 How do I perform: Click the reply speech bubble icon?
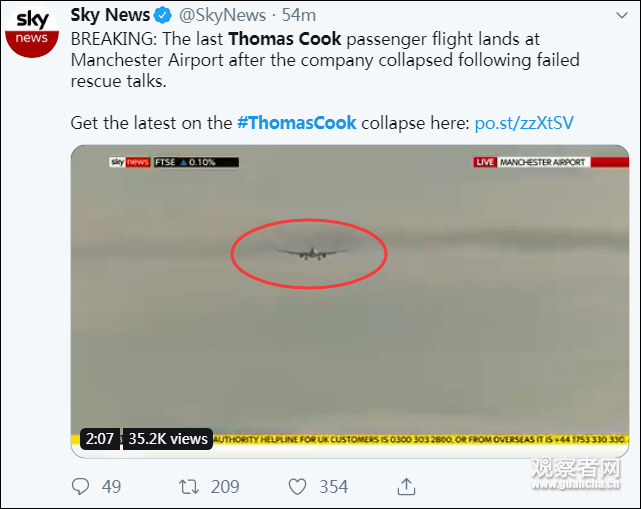(82, 486)
